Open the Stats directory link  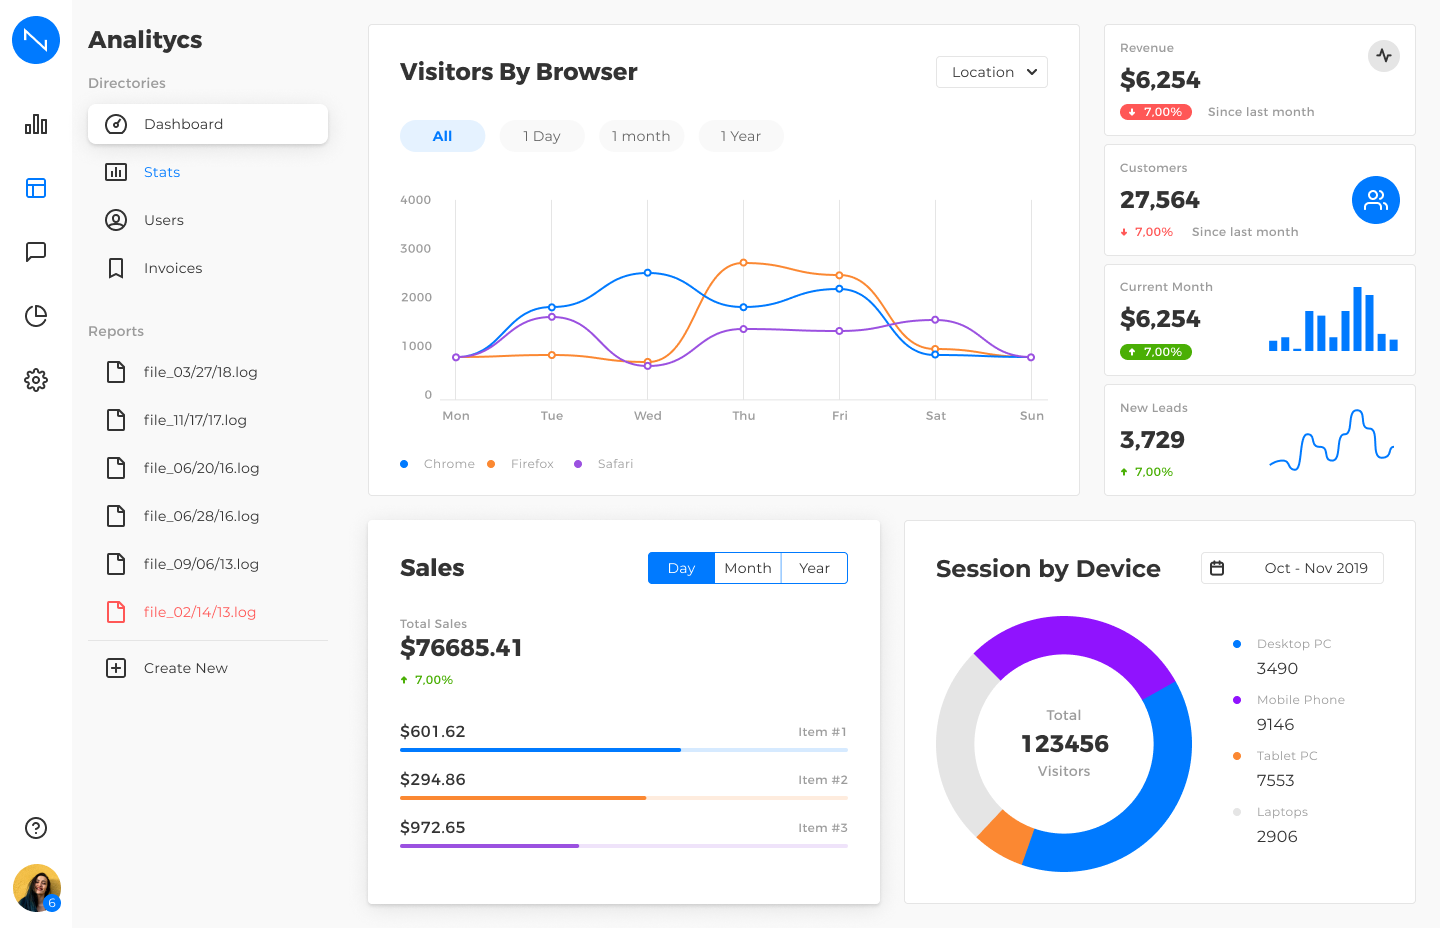(x=162, y=172)
